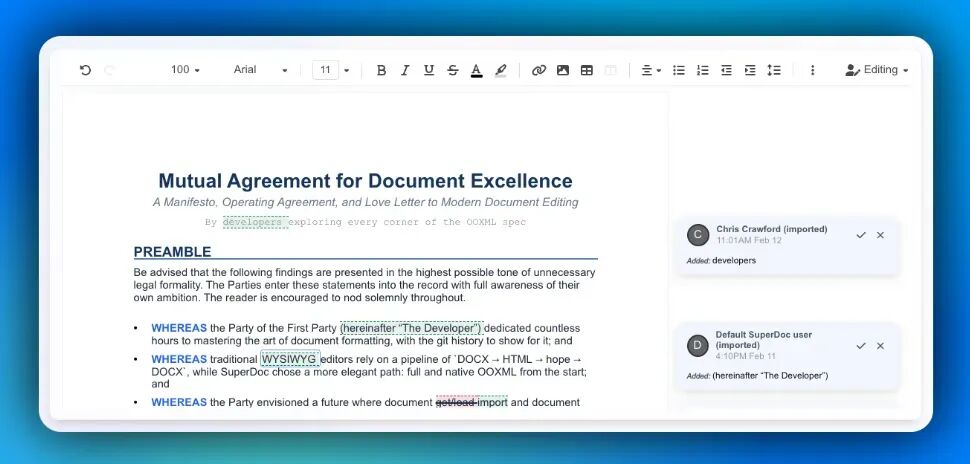Click the timestamp 11:01AM Feb 12
This screenshot has width=970, height=464.
click(749, 240)
